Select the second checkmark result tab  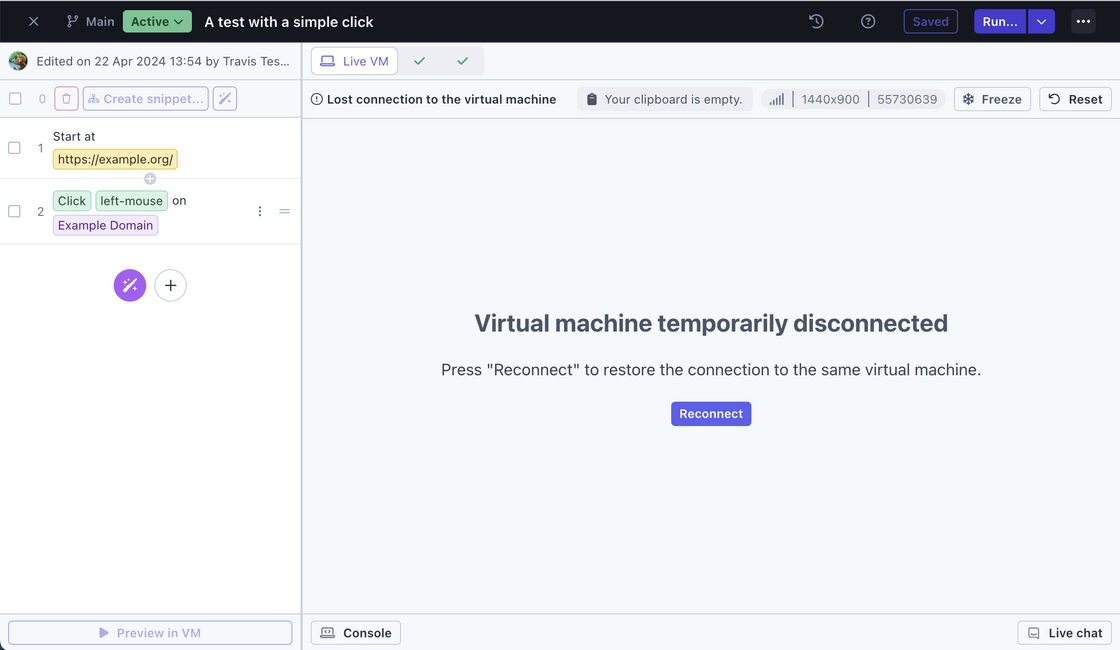[x=462, y=61]
